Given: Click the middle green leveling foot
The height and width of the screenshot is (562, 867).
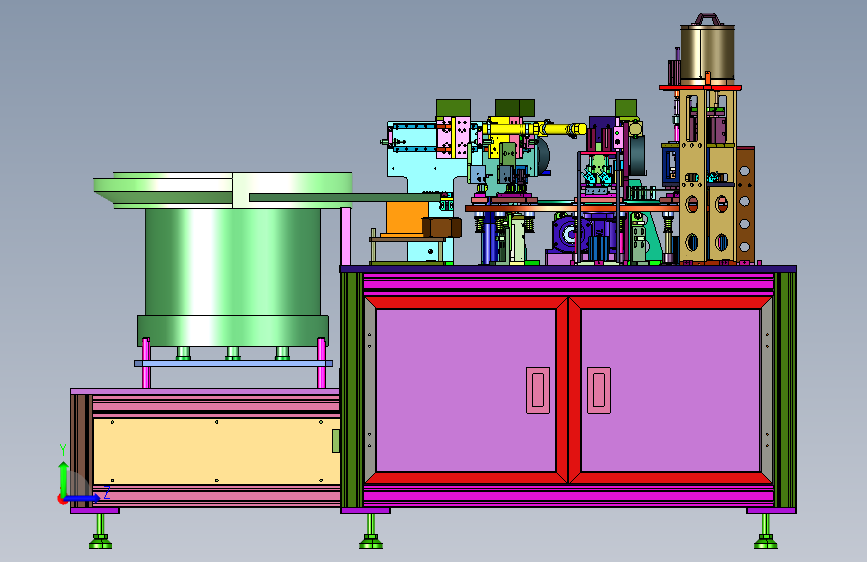Looking at the screenshot, I should [370, 532].
